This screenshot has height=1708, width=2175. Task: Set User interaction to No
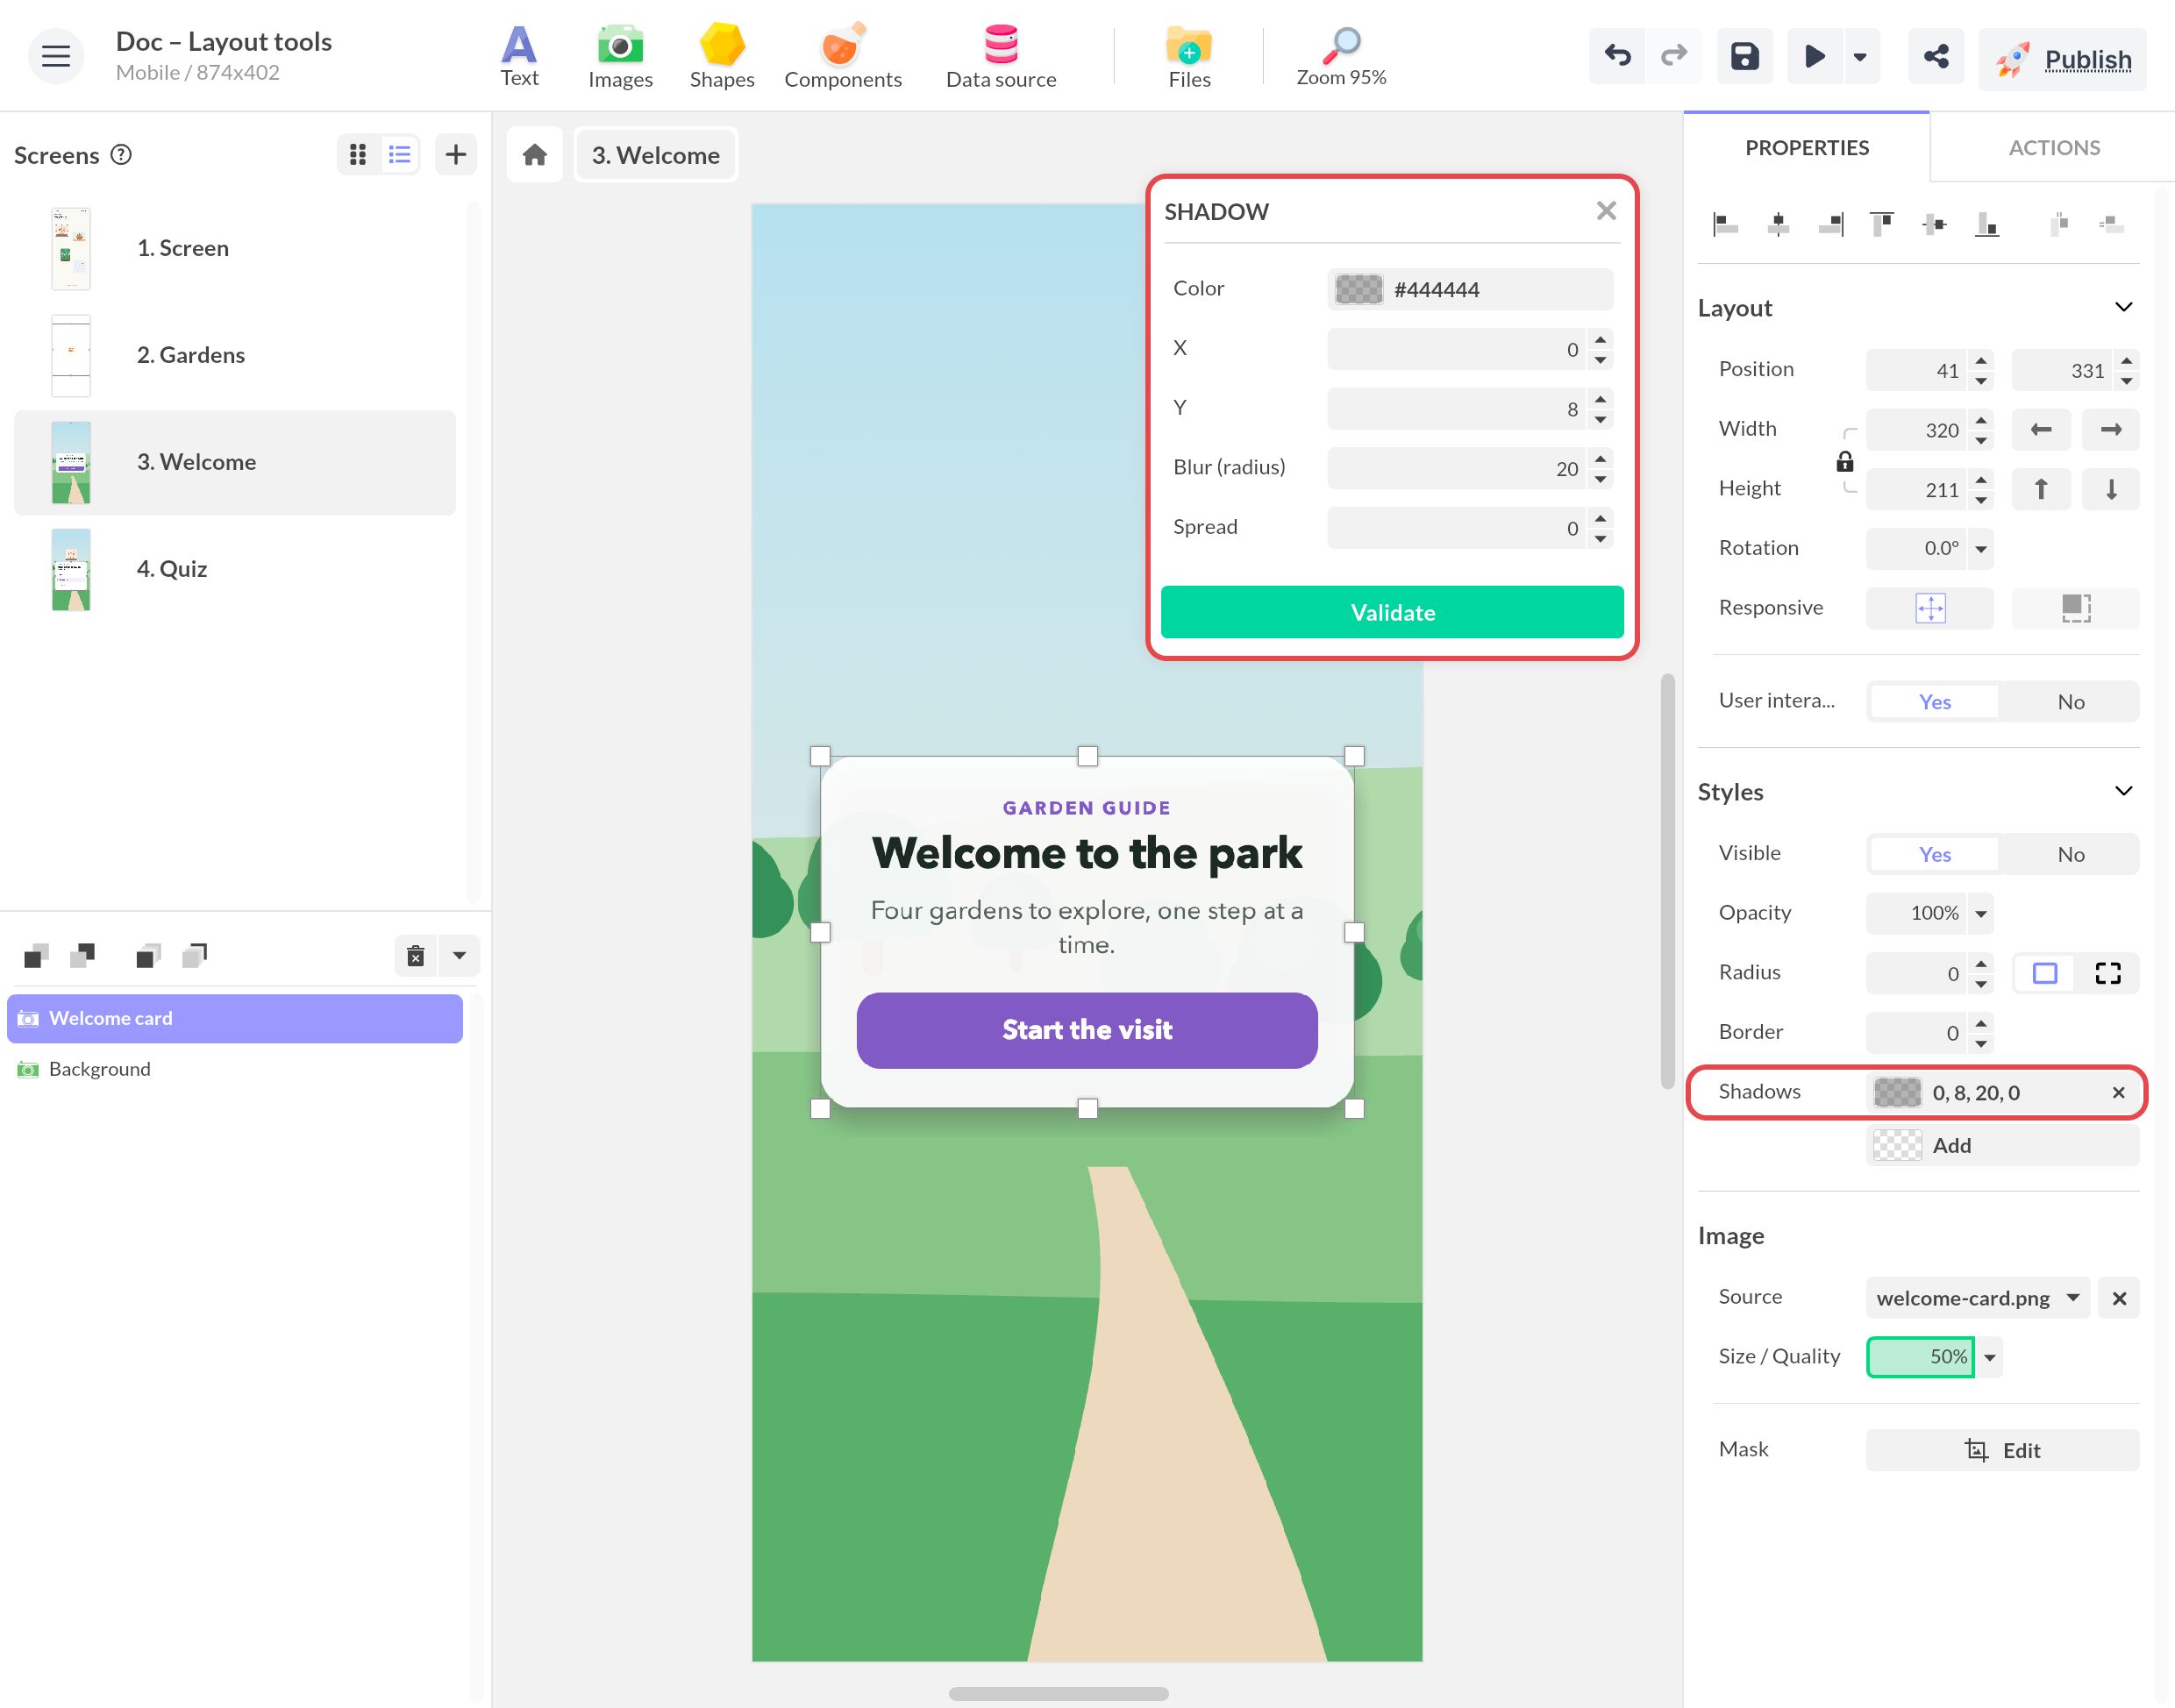pos(2070,702)
